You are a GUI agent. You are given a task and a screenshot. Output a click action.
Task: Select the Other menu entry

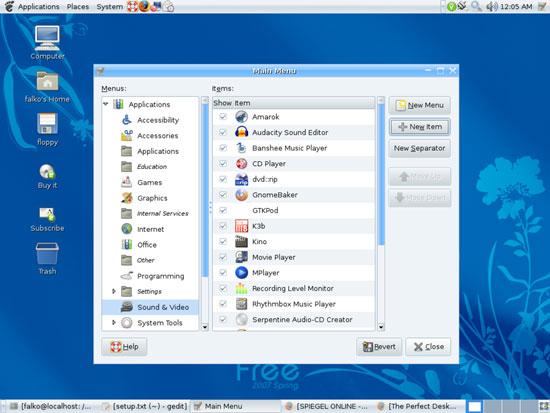click(x=146, y=260)
